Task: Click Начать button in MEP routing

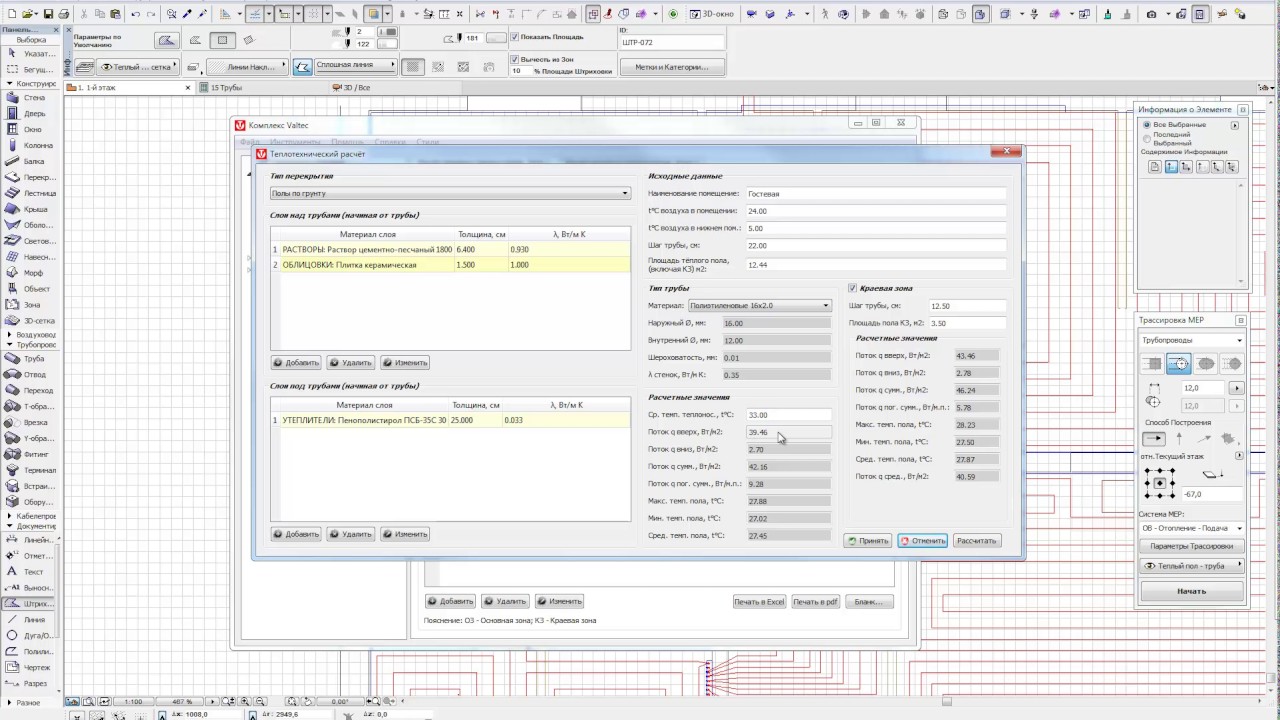Action: 1192,591
